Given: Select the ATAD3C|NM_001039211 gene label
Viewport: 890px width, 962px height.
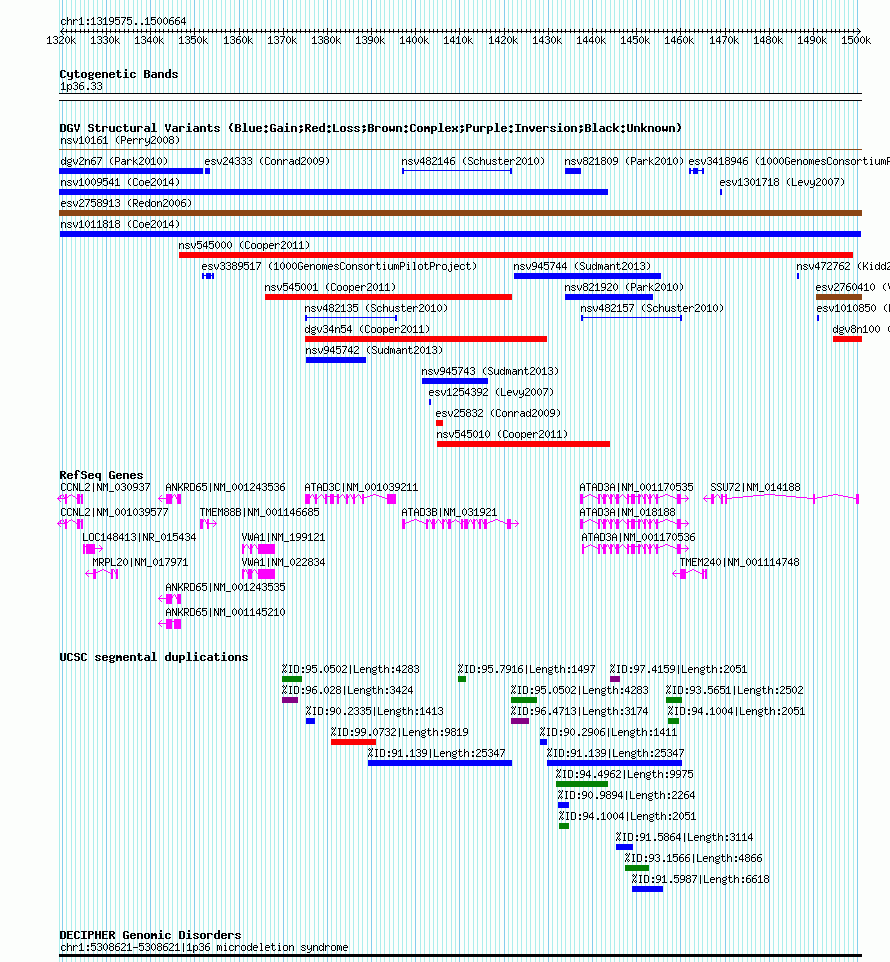Looking at the screenshot, I should [x=361, y=487].
